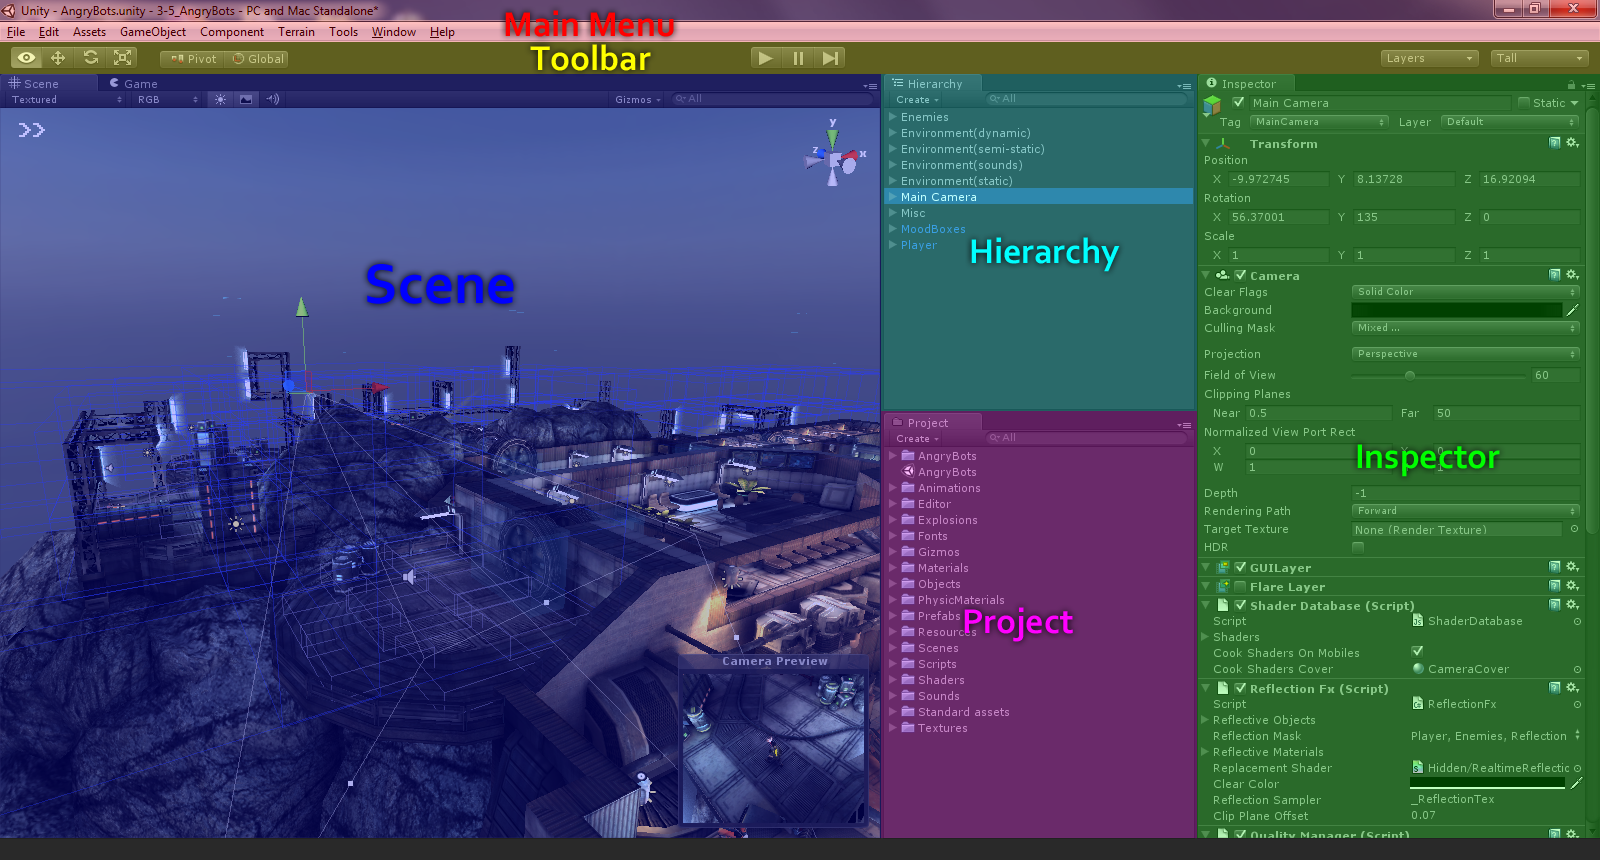Click the Hierarchy search field

(x=1086, y=99)
